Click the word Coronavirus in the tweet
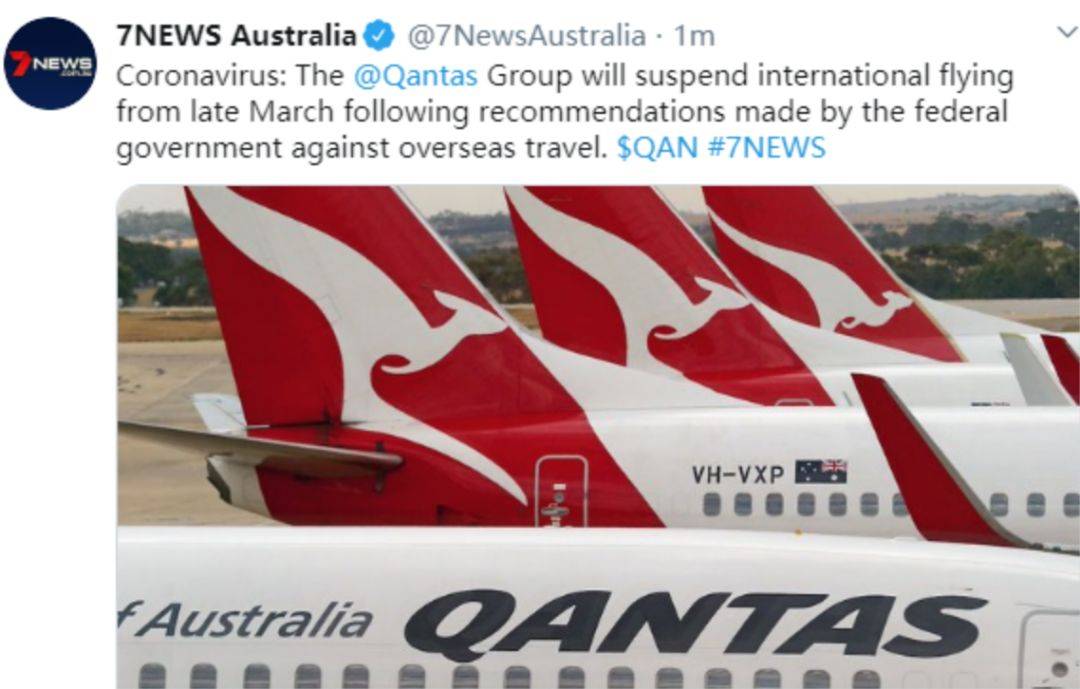Image resolution: width=1080 pixels, height=689 pixels. click(200, 76)
